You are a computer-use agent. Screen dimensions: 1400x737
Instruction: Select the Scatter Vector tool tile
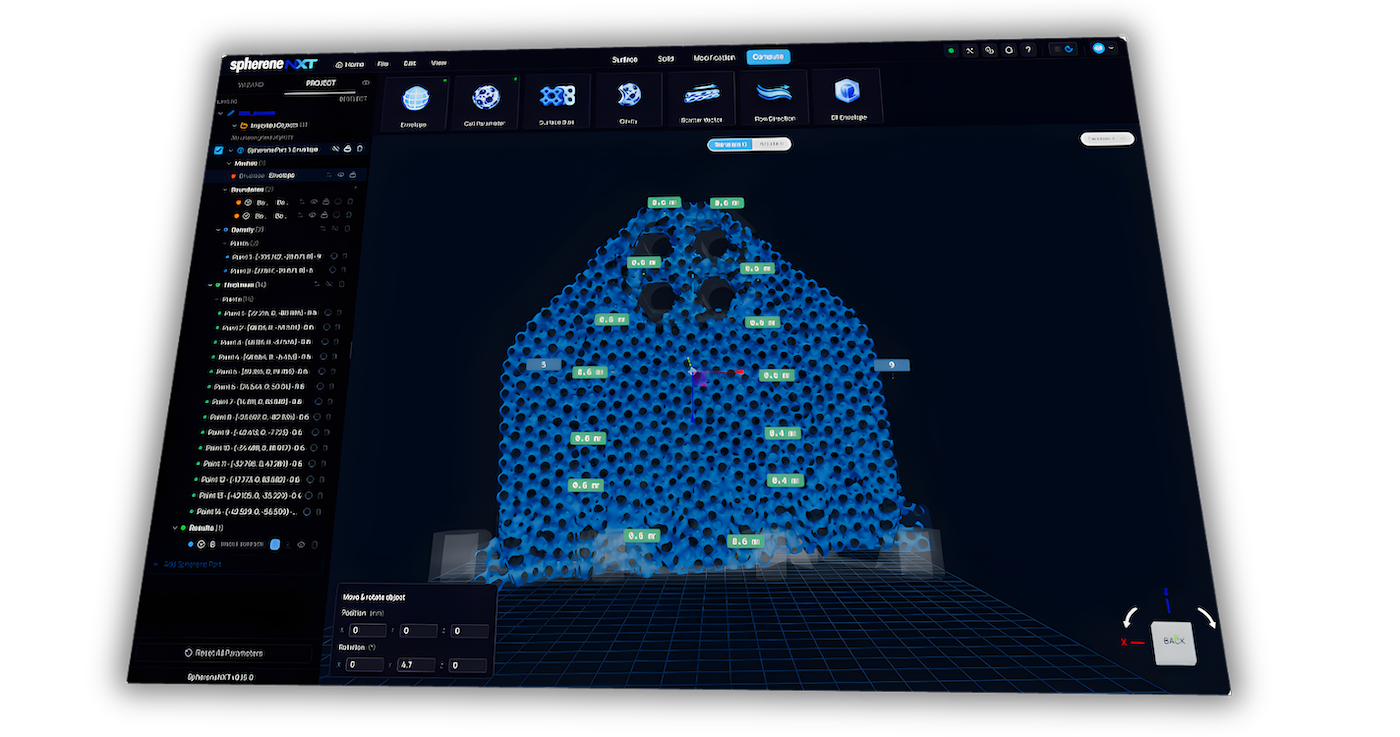click(x=701, y=98)
